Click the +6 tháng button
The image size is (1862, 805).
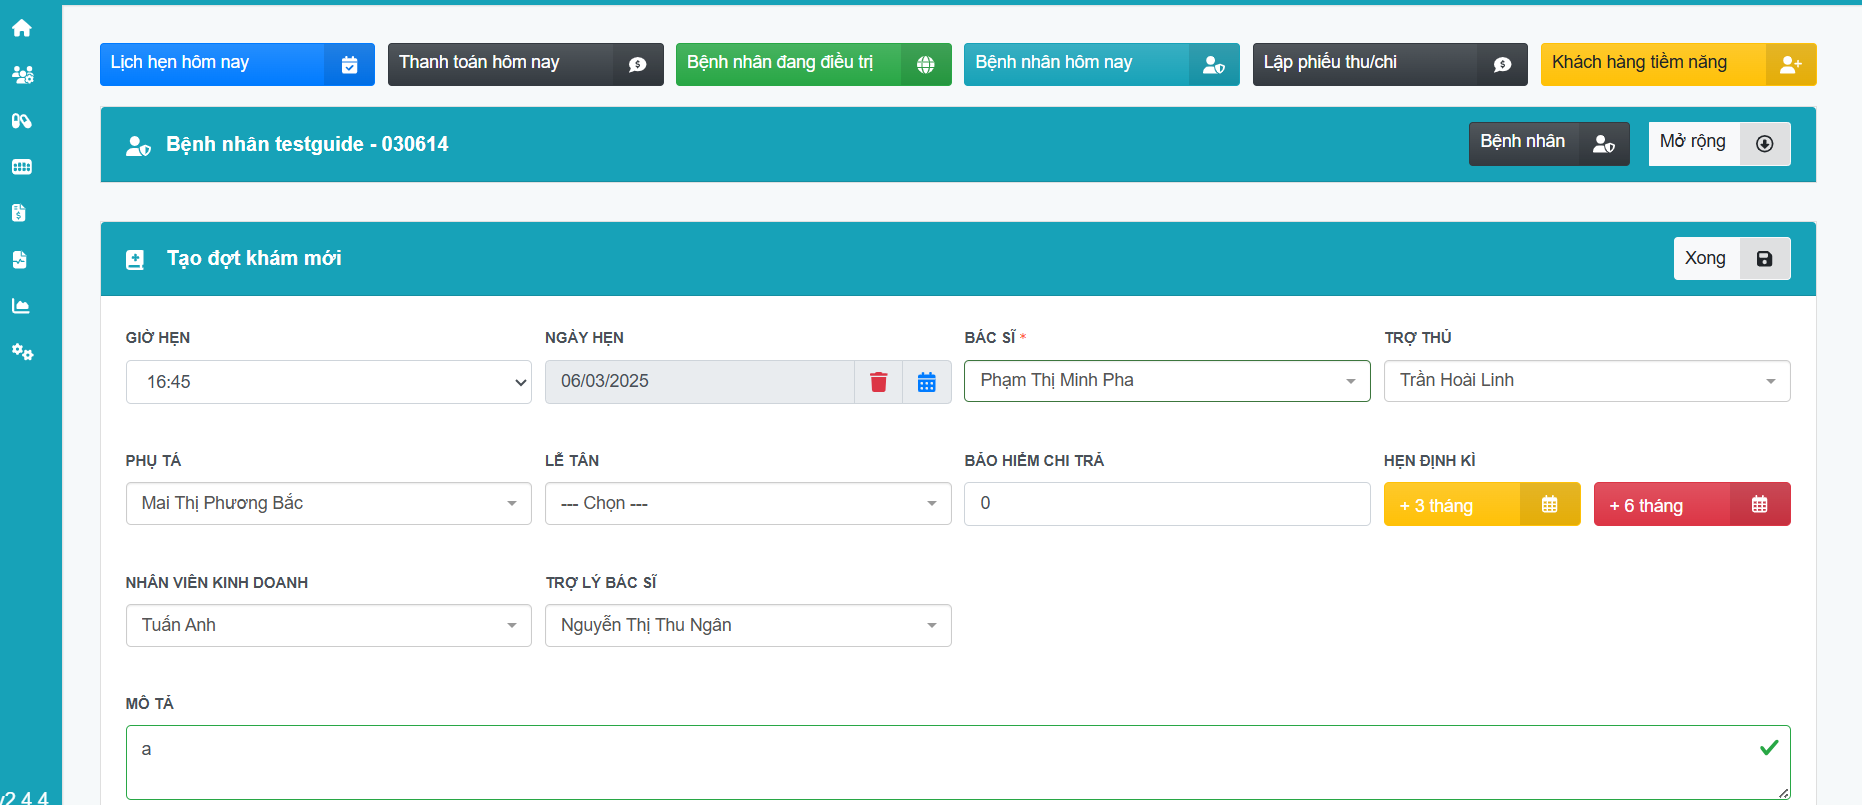coord(1691,505)
